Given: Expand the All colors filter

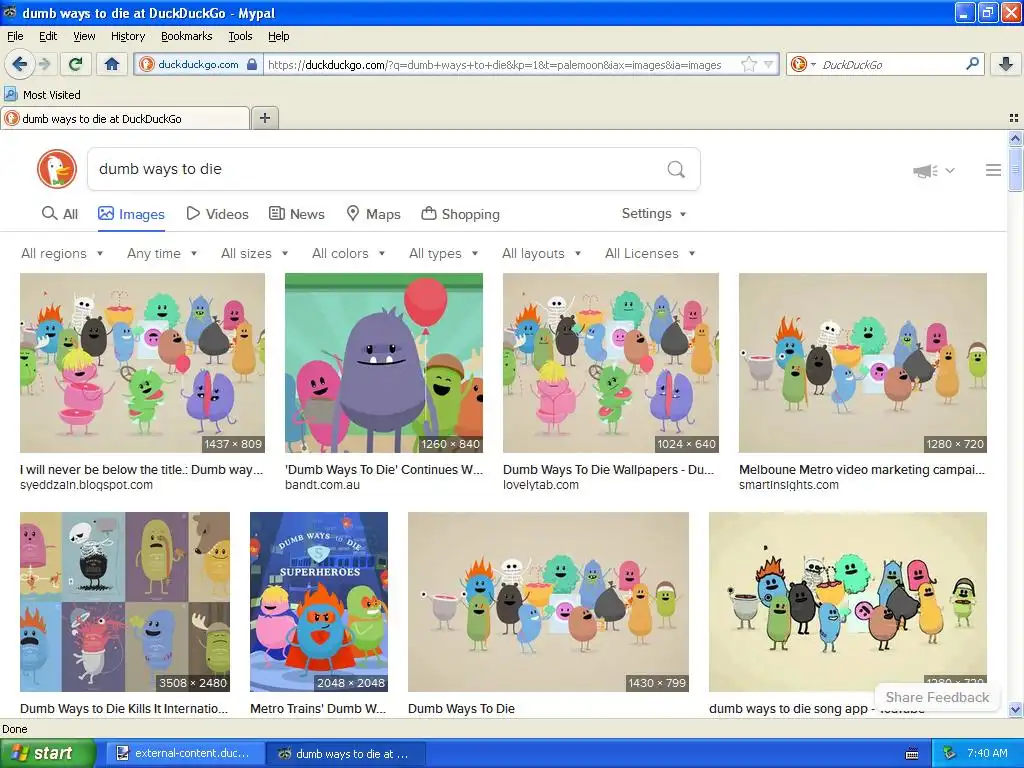Looking at the screenshot, I should click(x=348, y=253).
